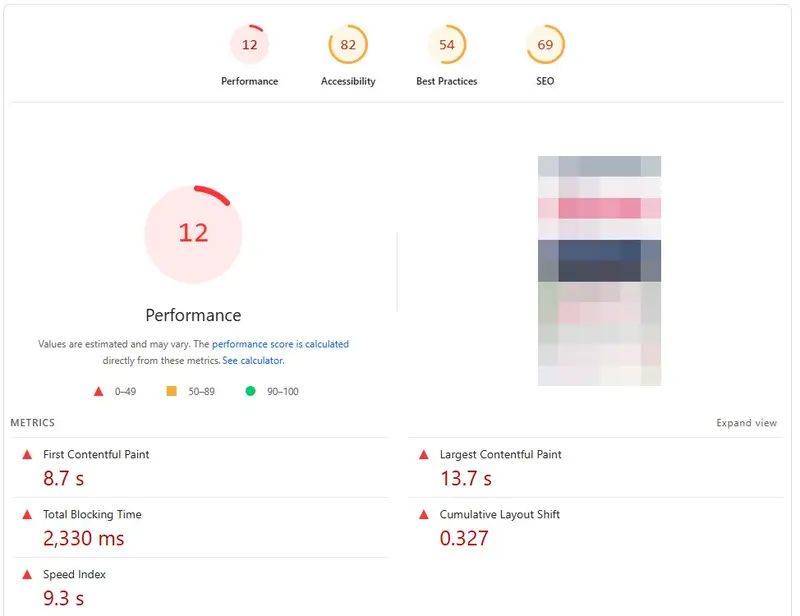Image resolution: width=800 pixels, height=616 pixels.
Task: Click the red triangle beside Cumulative Layout Shift
Action: [423, 514]
